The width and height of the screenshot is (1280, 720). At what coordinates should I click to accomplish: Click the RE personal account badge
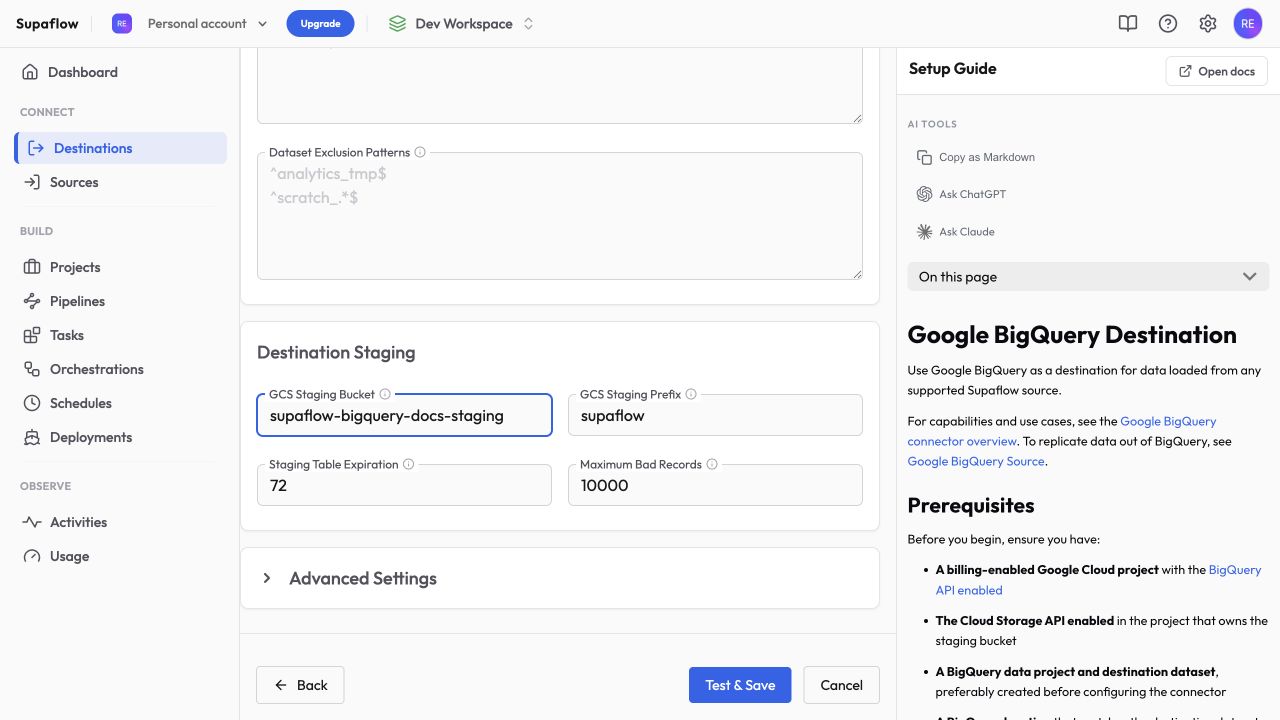pos(122,23)
